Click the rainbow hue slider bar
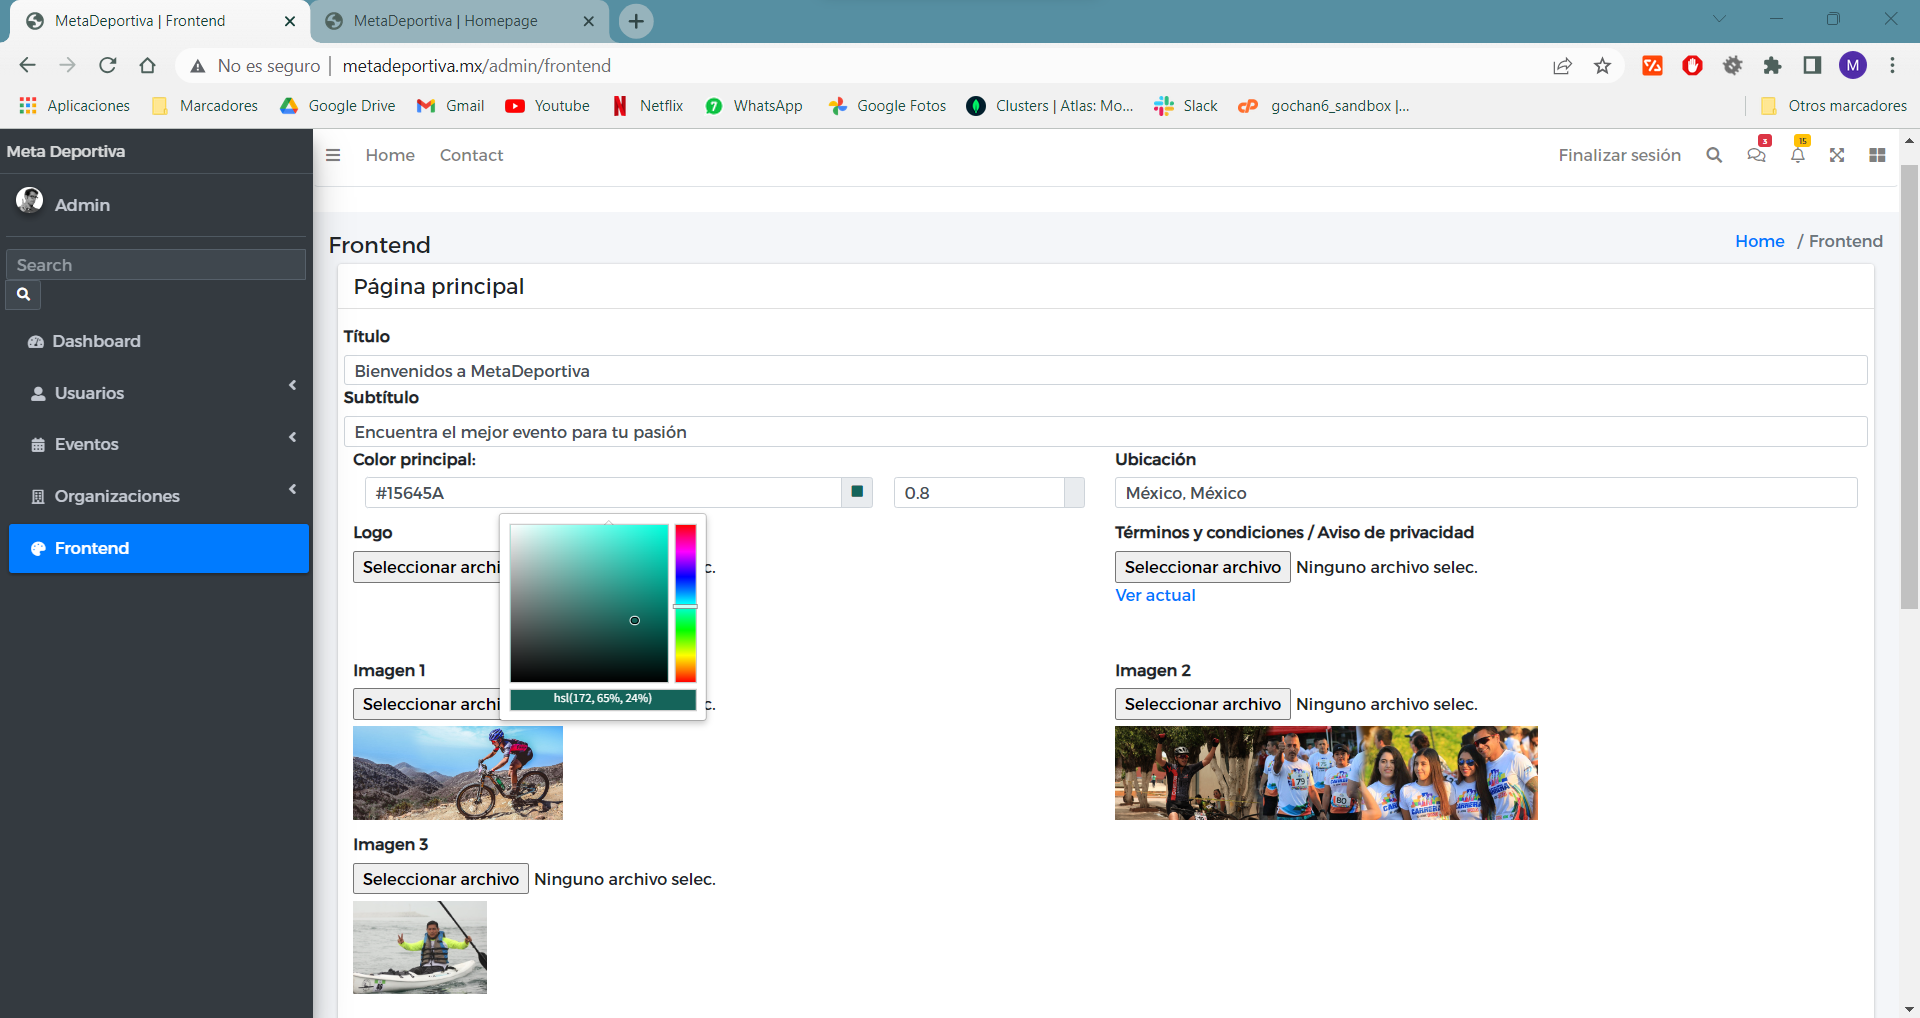This screenshot has height=1018, width=1920. [685, 603]
